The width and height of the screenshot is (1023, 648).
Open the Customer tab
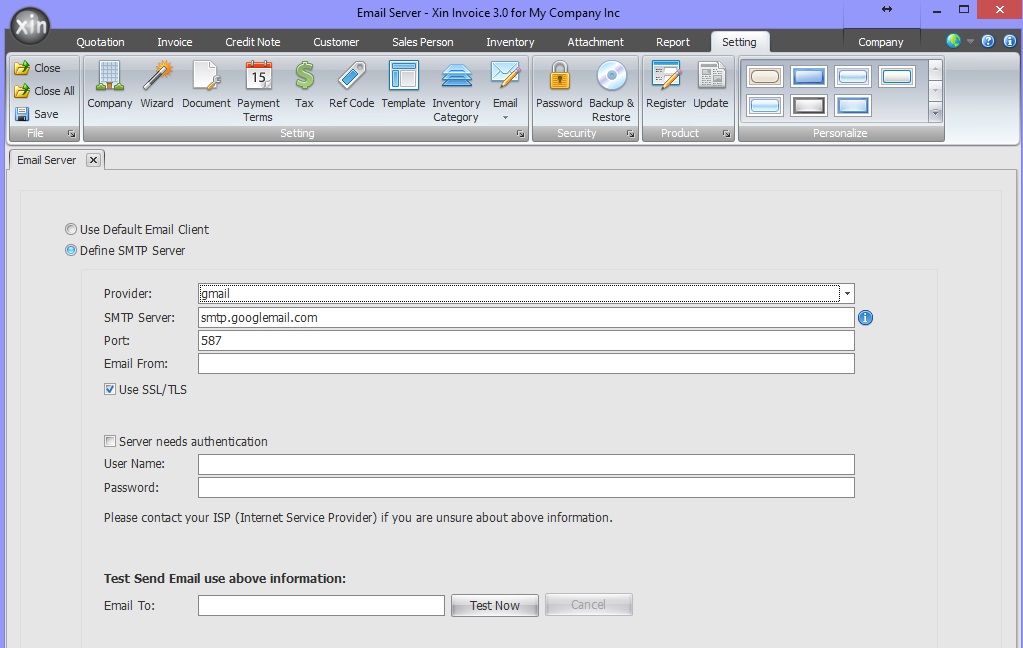tap(336, 42)
